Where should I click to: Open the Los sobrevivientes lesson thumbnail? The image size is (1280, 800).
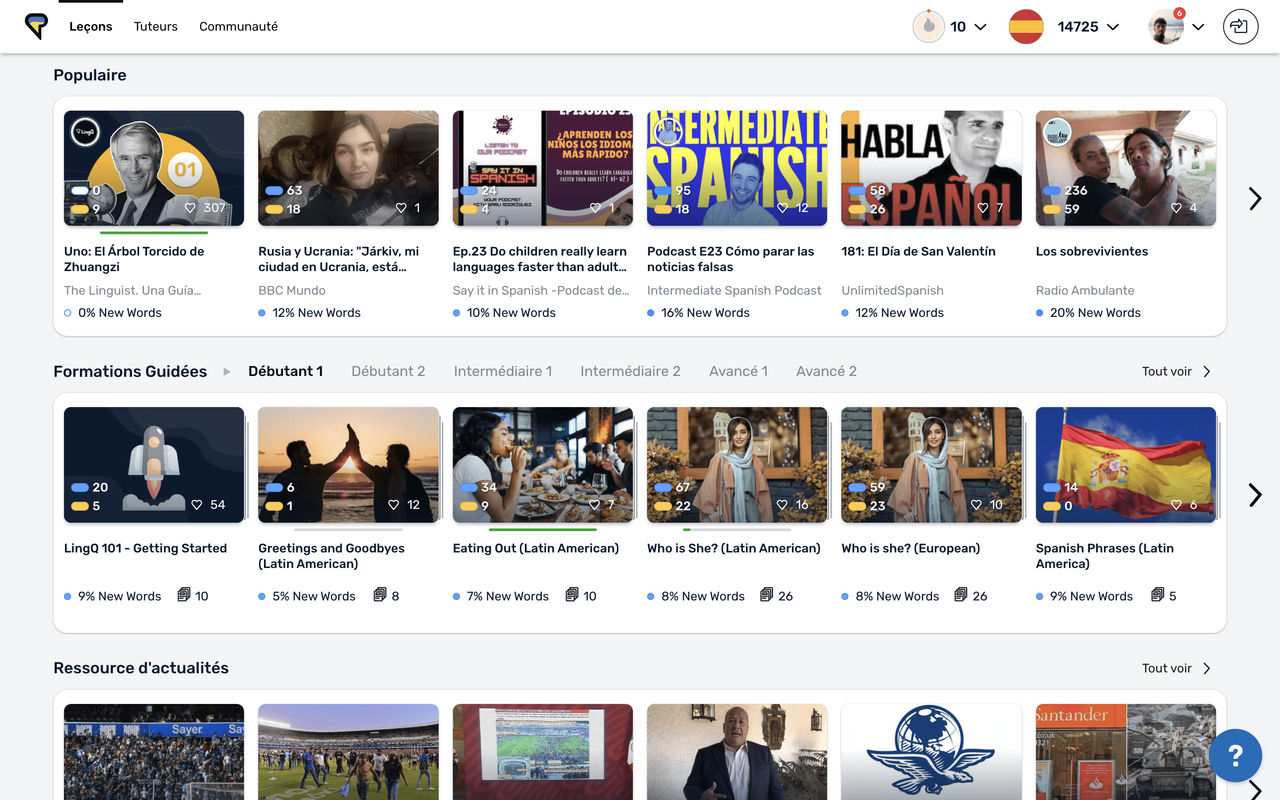point(1126,168)
